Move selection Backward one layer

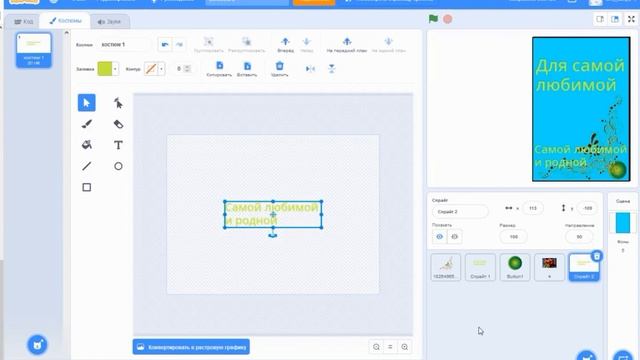[307, 44]
